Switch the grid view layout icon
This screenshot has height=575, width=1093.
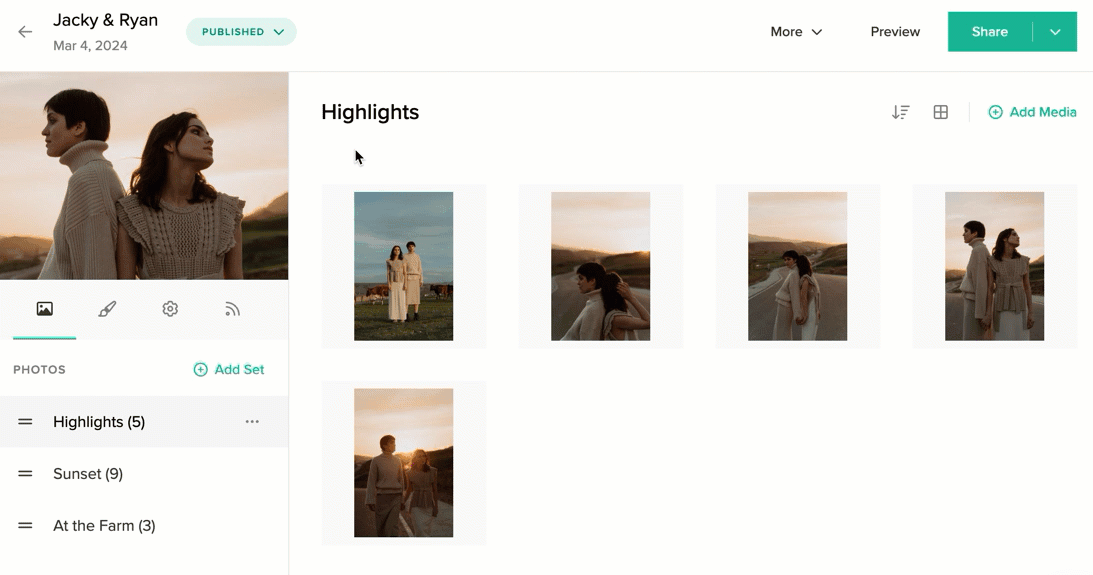pos(940,113)
